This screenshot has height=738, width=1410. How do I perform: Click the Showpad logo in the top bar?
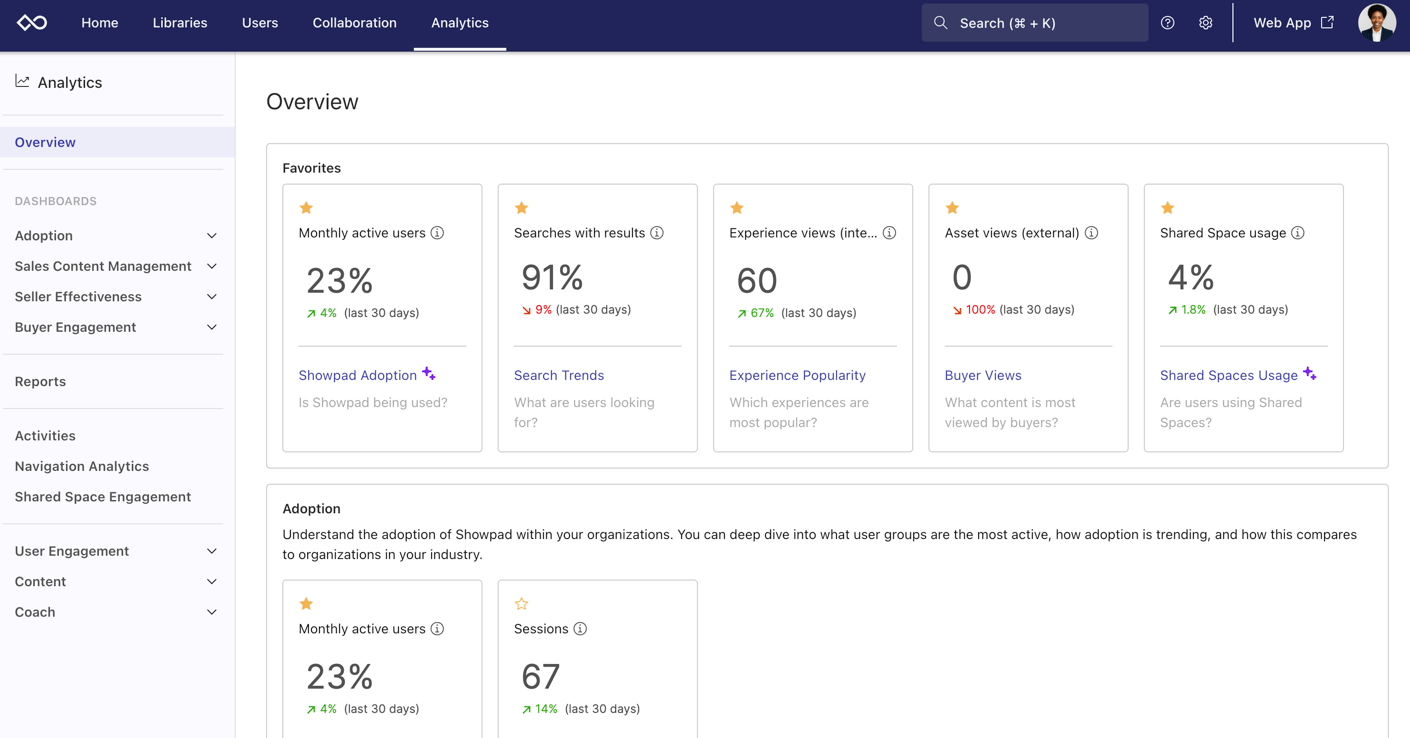[x=31, y=21]
